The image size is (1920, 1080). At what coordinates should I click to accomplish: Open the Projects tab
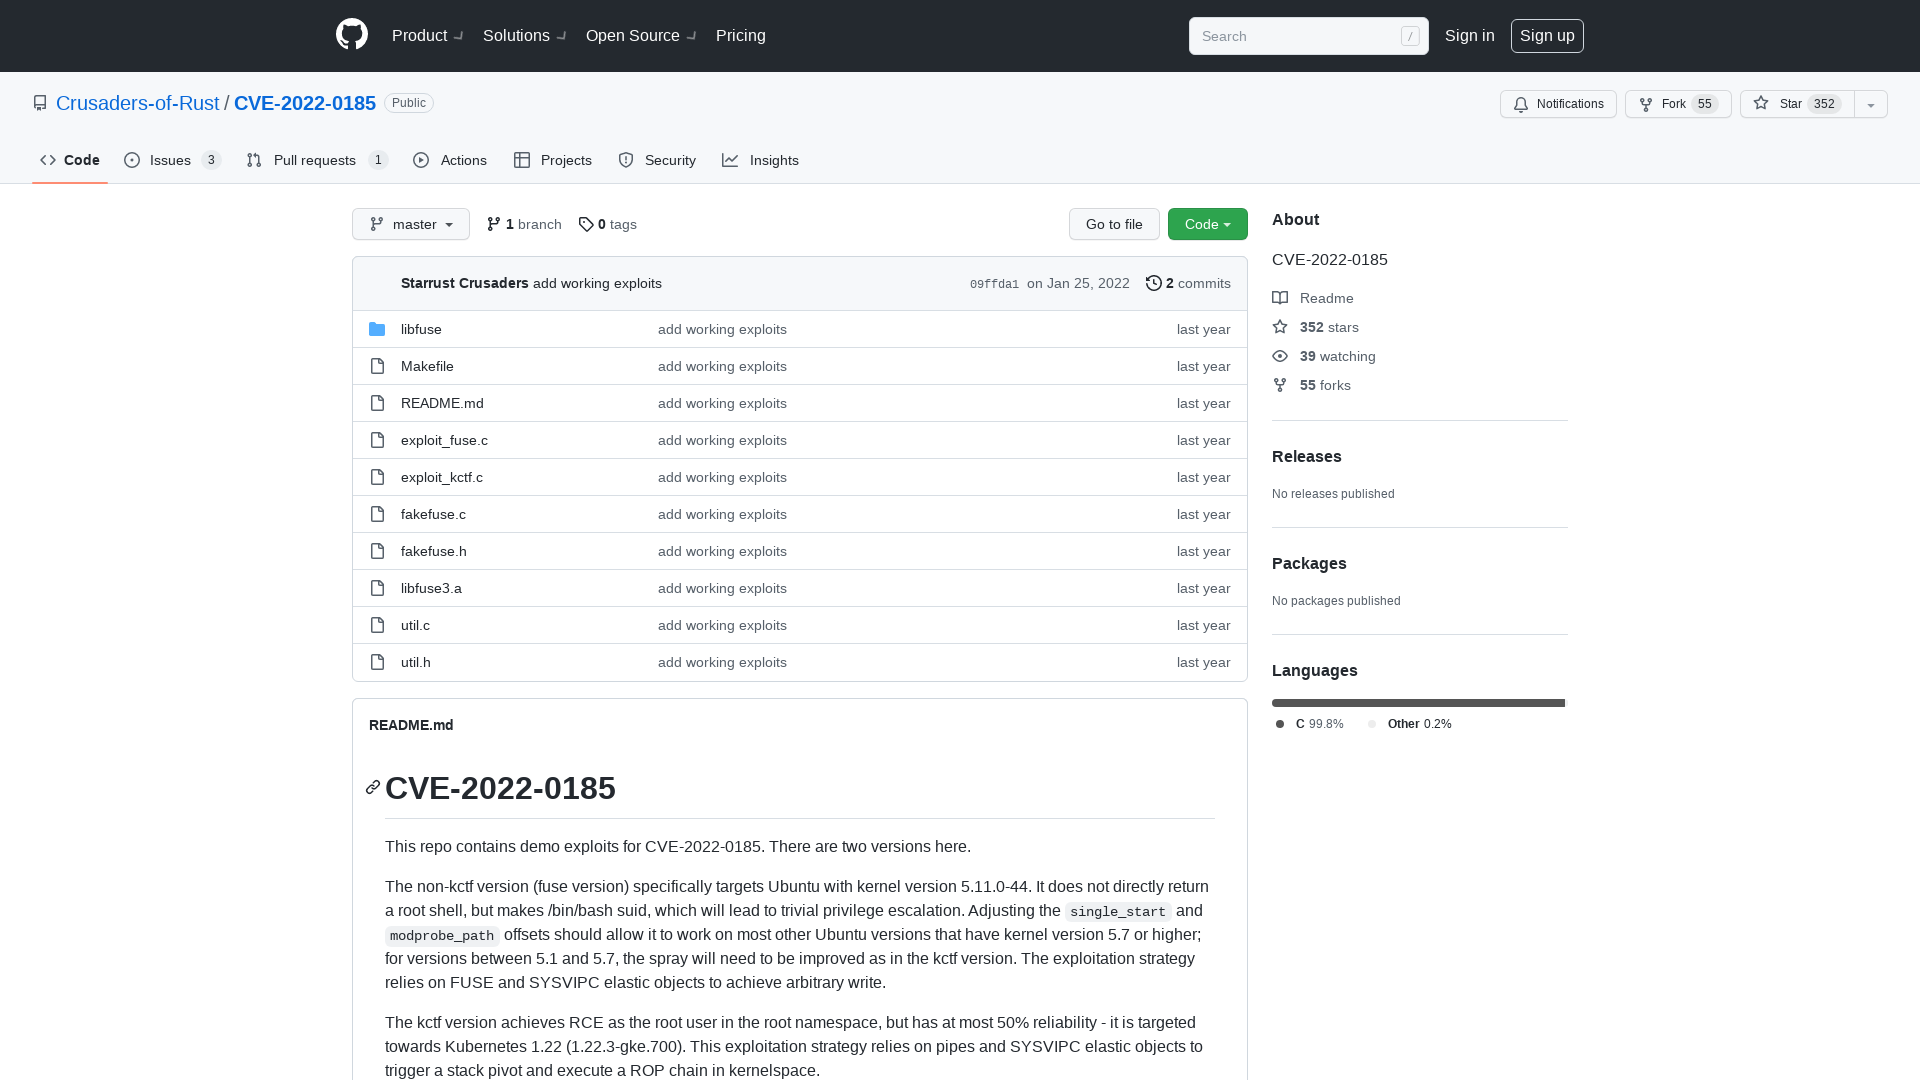coord(553,160)
